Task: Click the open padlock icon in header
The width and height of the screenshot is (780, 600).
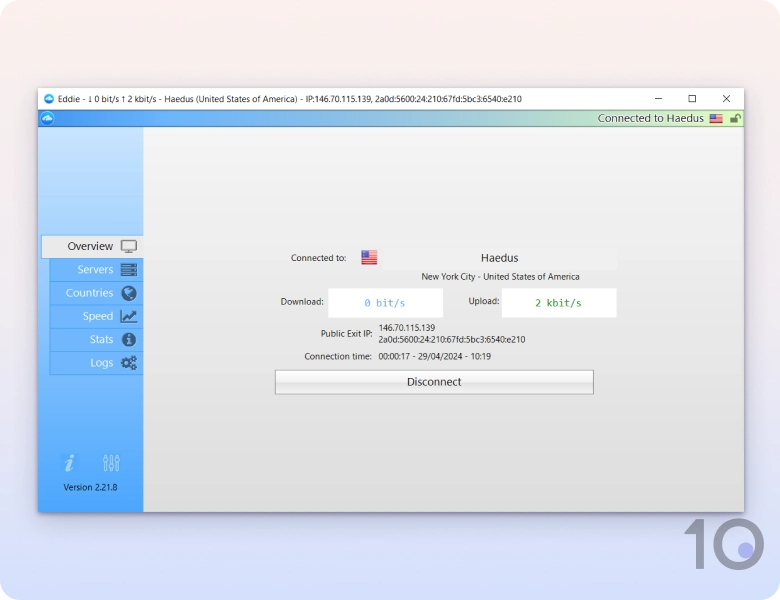Action: (735, 118)
